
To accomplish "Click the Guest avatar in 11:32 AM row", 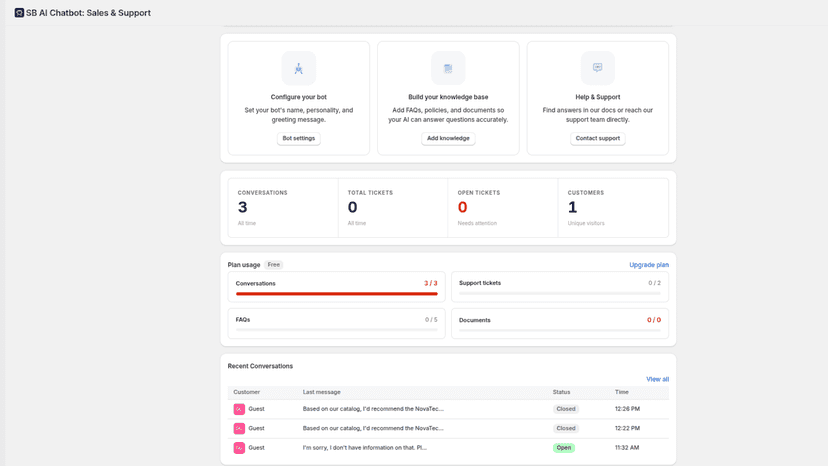I will tap(239, 448).
